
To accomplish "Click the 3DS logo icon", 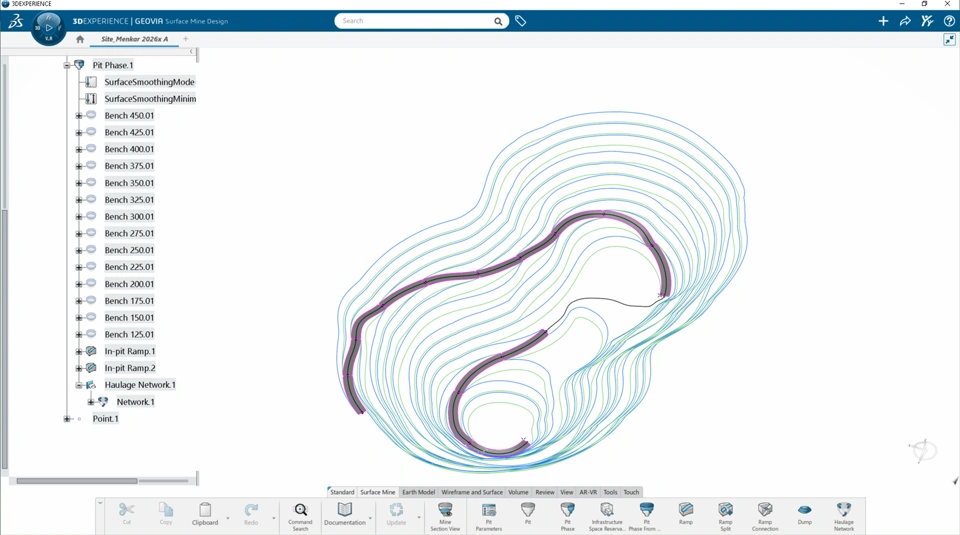I will (x=16, y=21).
